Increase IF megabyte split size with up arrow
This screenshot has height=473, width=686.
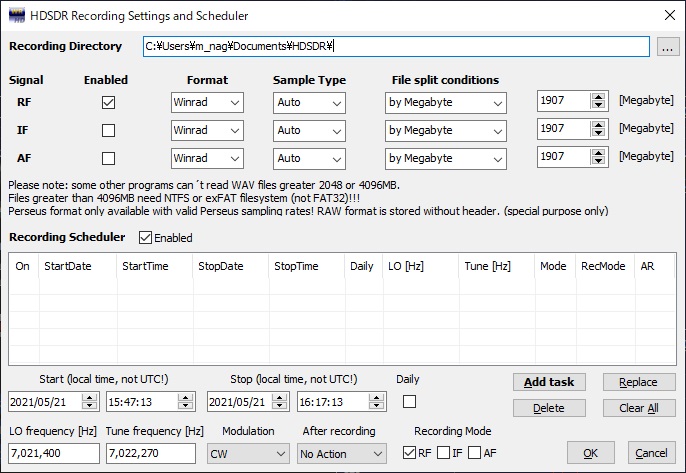point(598,125)
